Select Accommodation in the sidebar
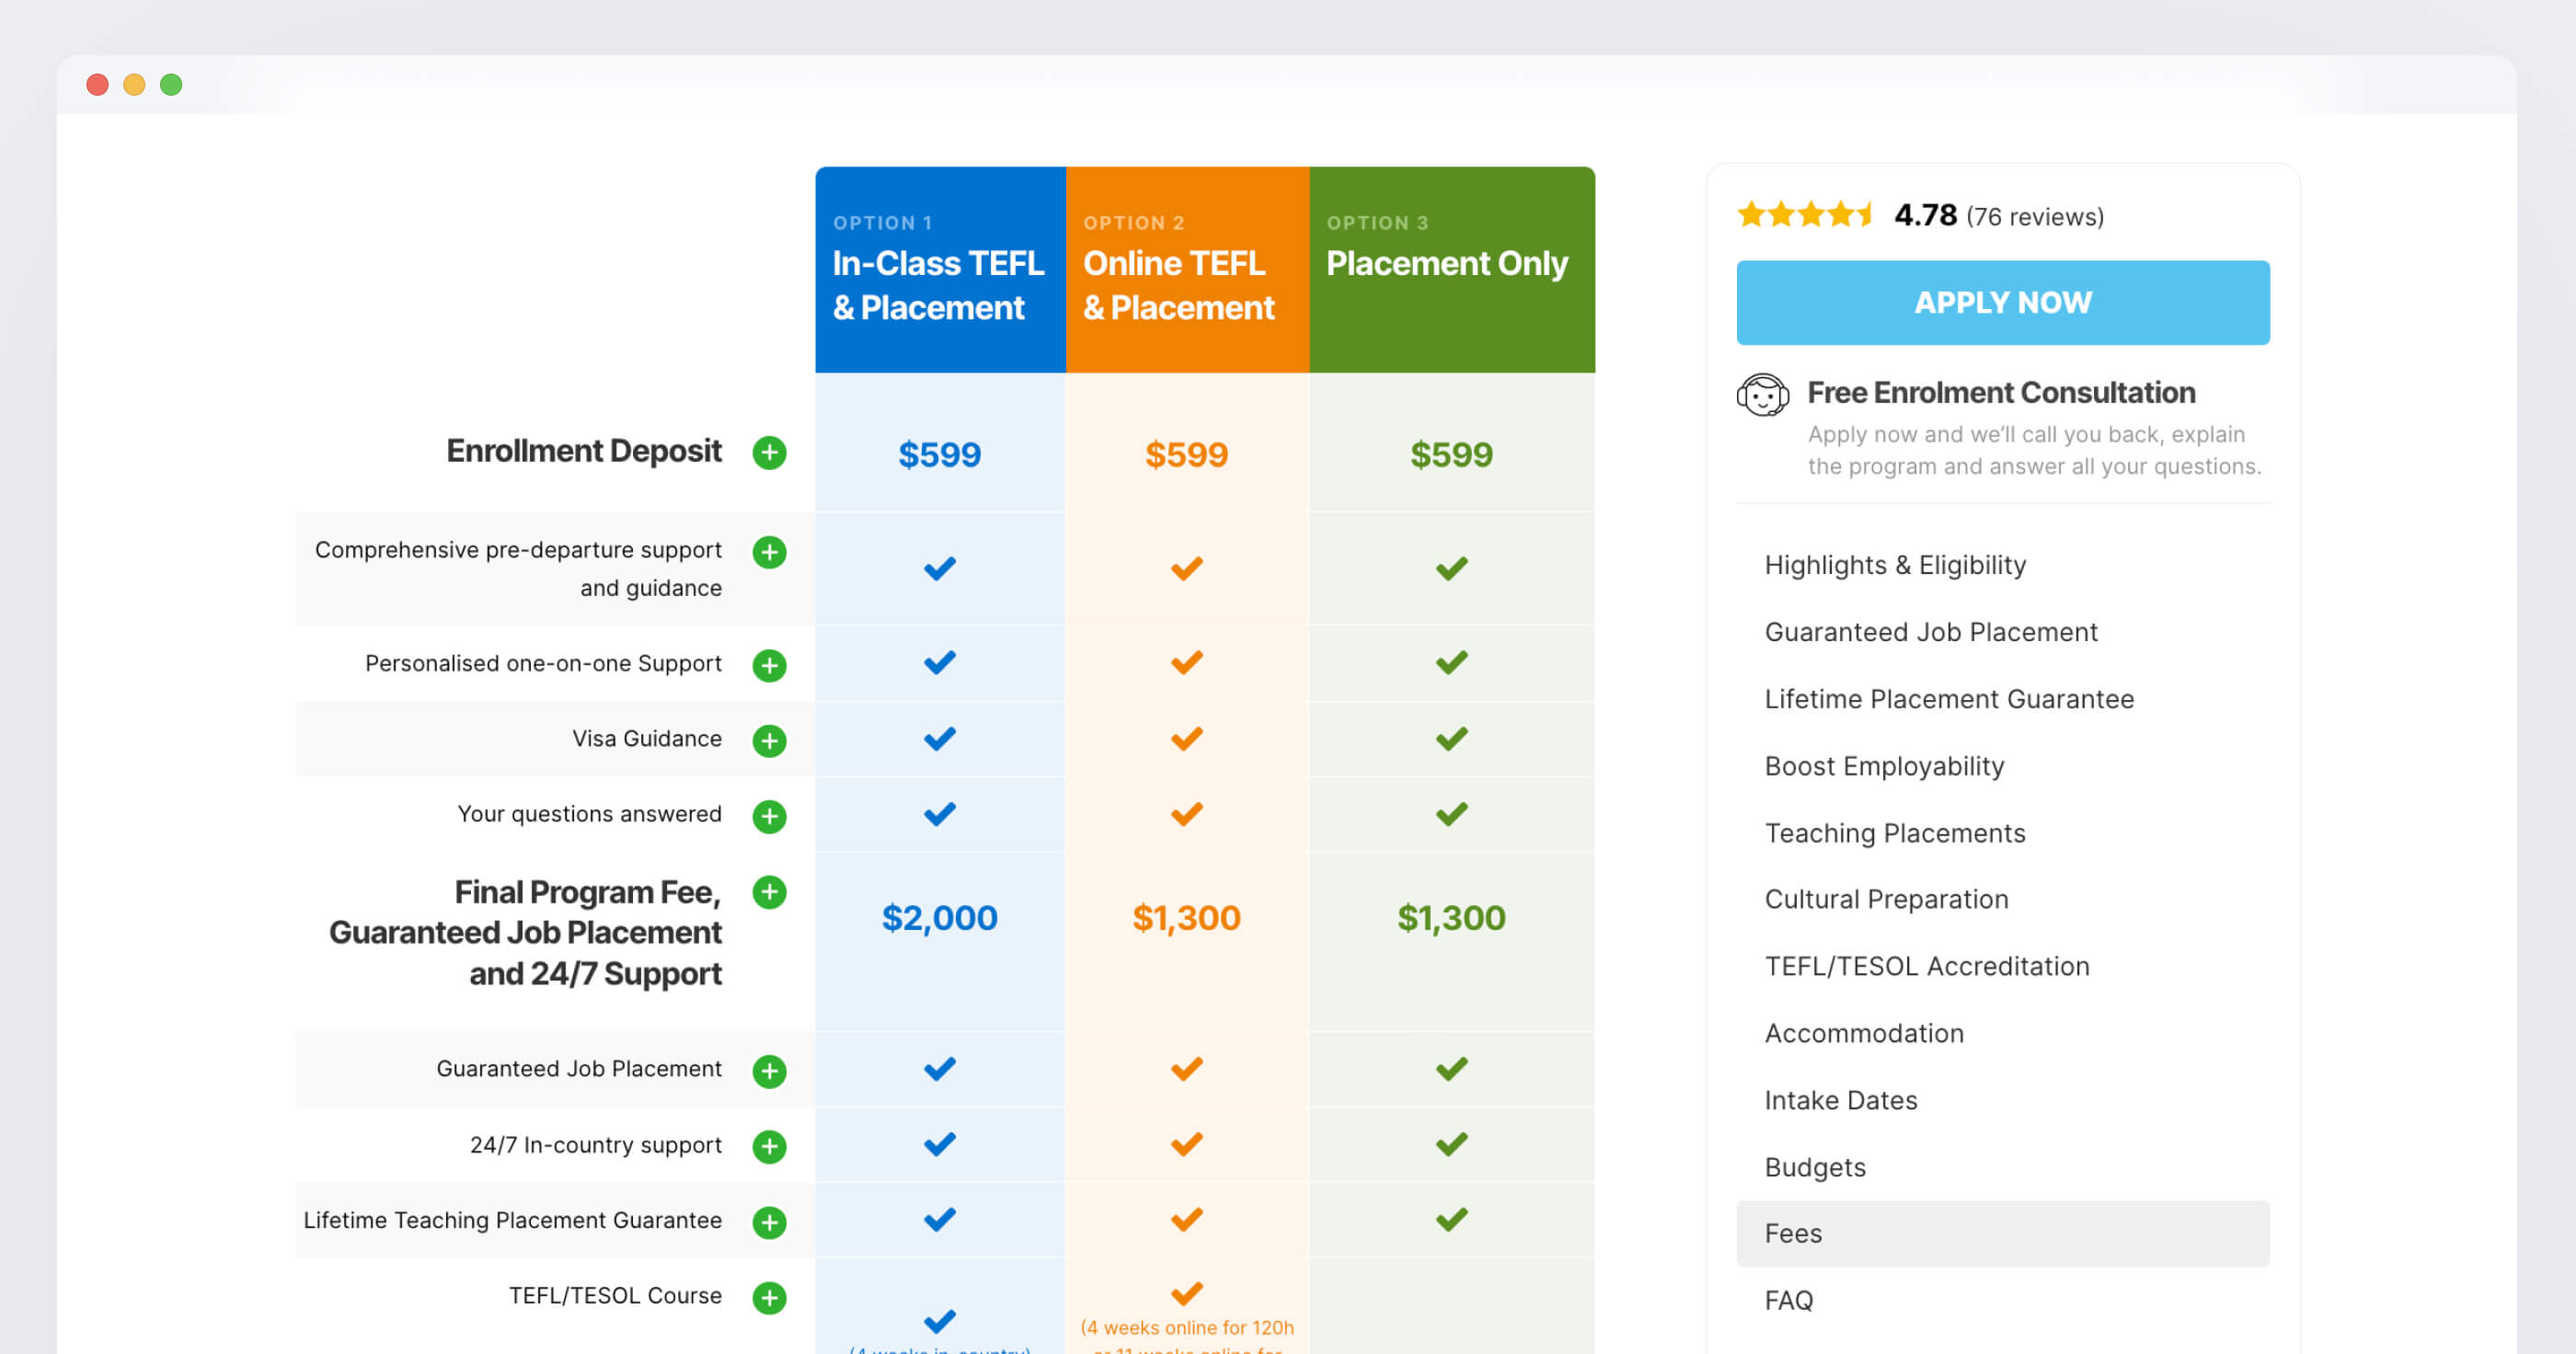This screenshot has height=1354, width=2576. point(1864,1033)
